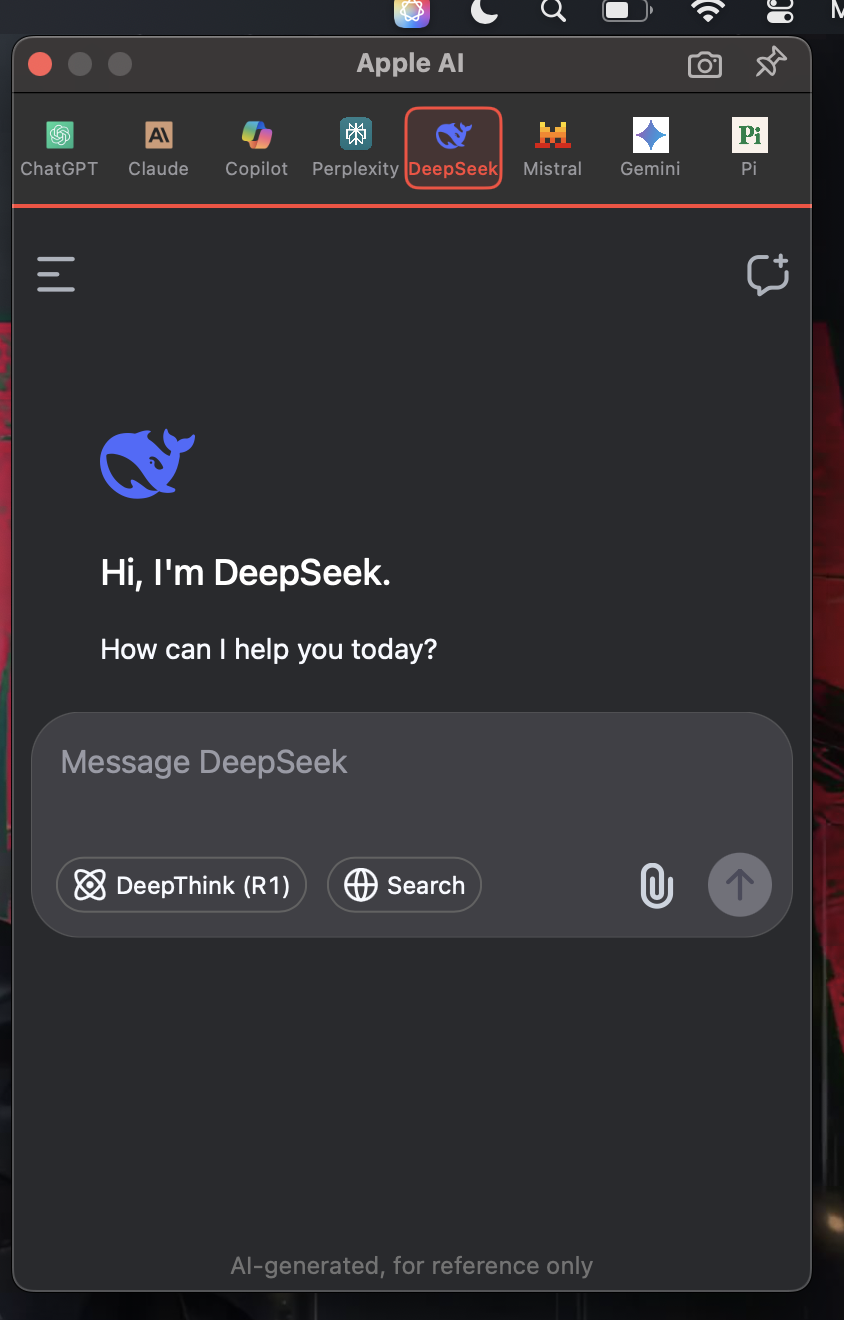Toggle the web Search option
Screen dimensions: 844x1320
tap(404, 885)
